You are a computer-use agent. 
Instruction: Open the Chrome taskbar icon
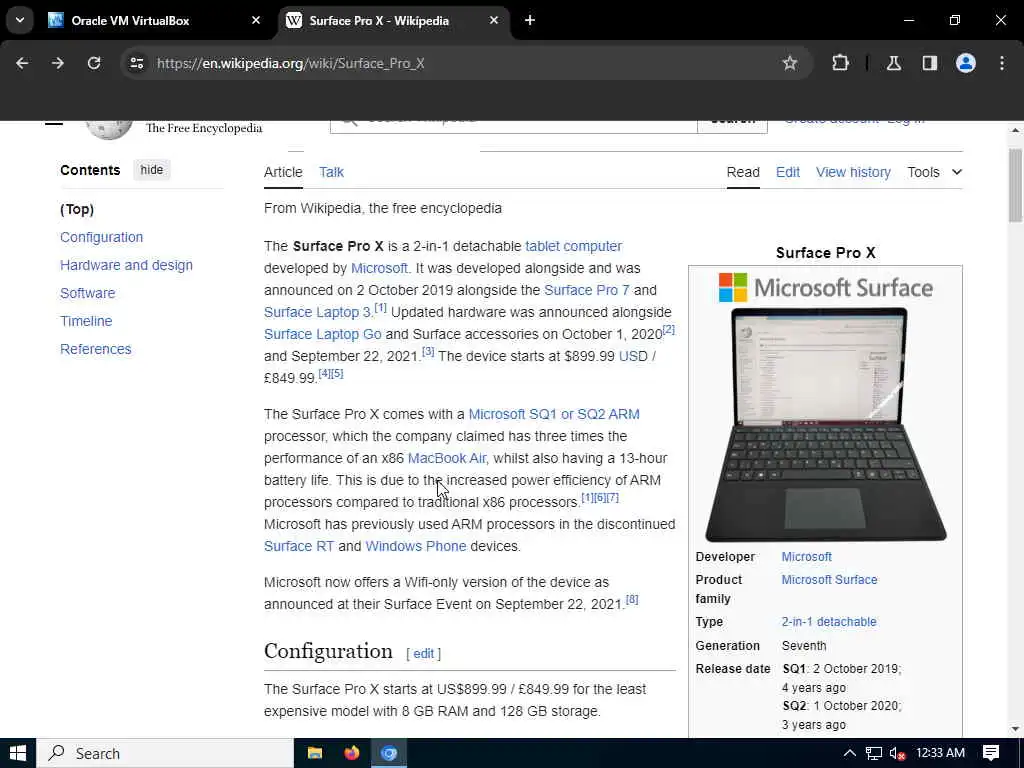389,754
